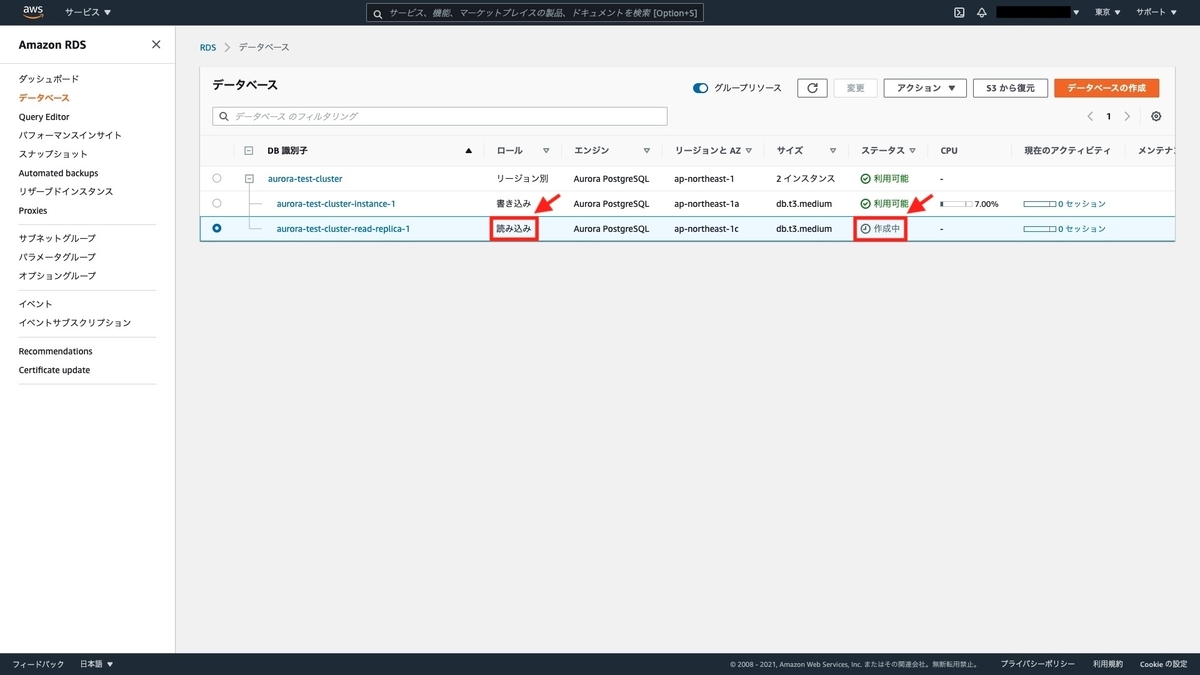Open Certificate update in the sidebar
Image resolution: width=1200 pixels, height=675 pixels.
tap(54, 370)
